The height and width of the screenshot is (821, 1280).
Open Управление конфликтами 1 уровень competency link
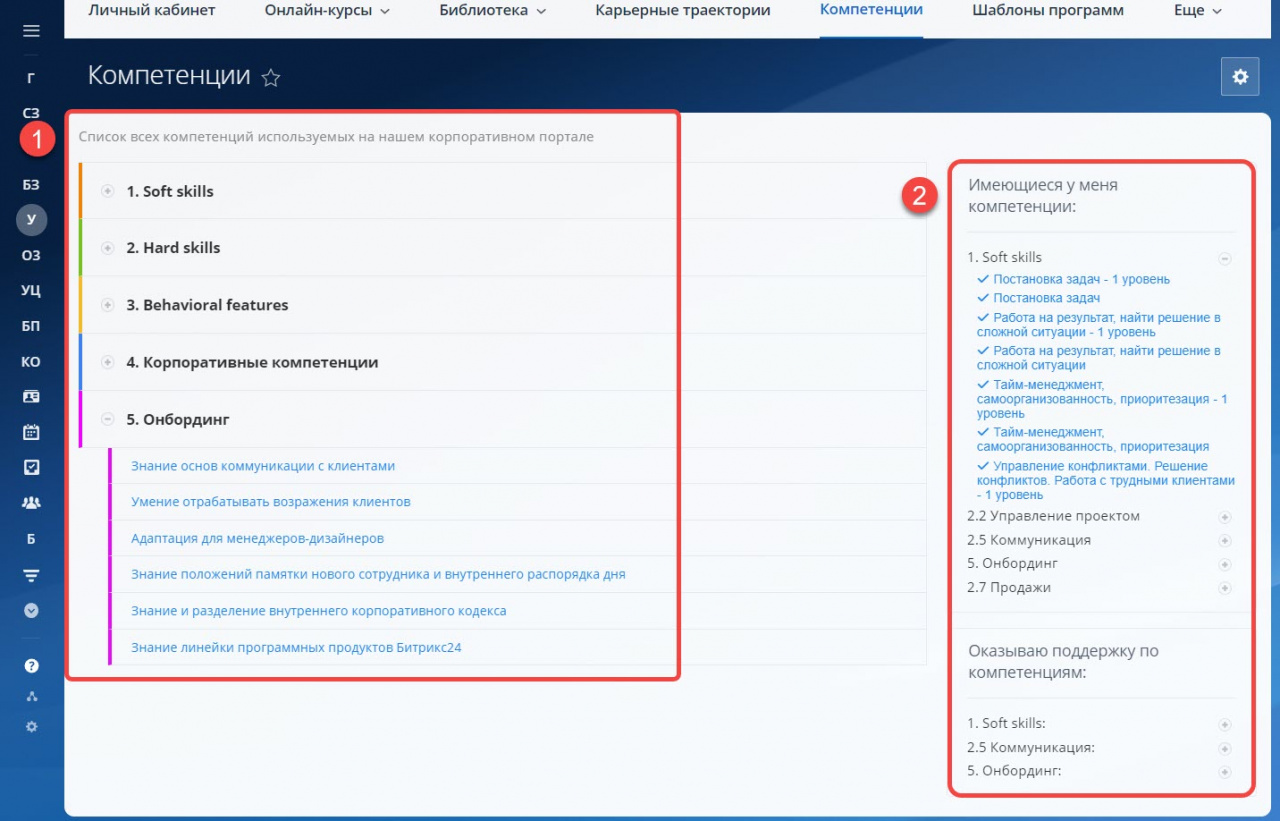tap(1106, 480)
